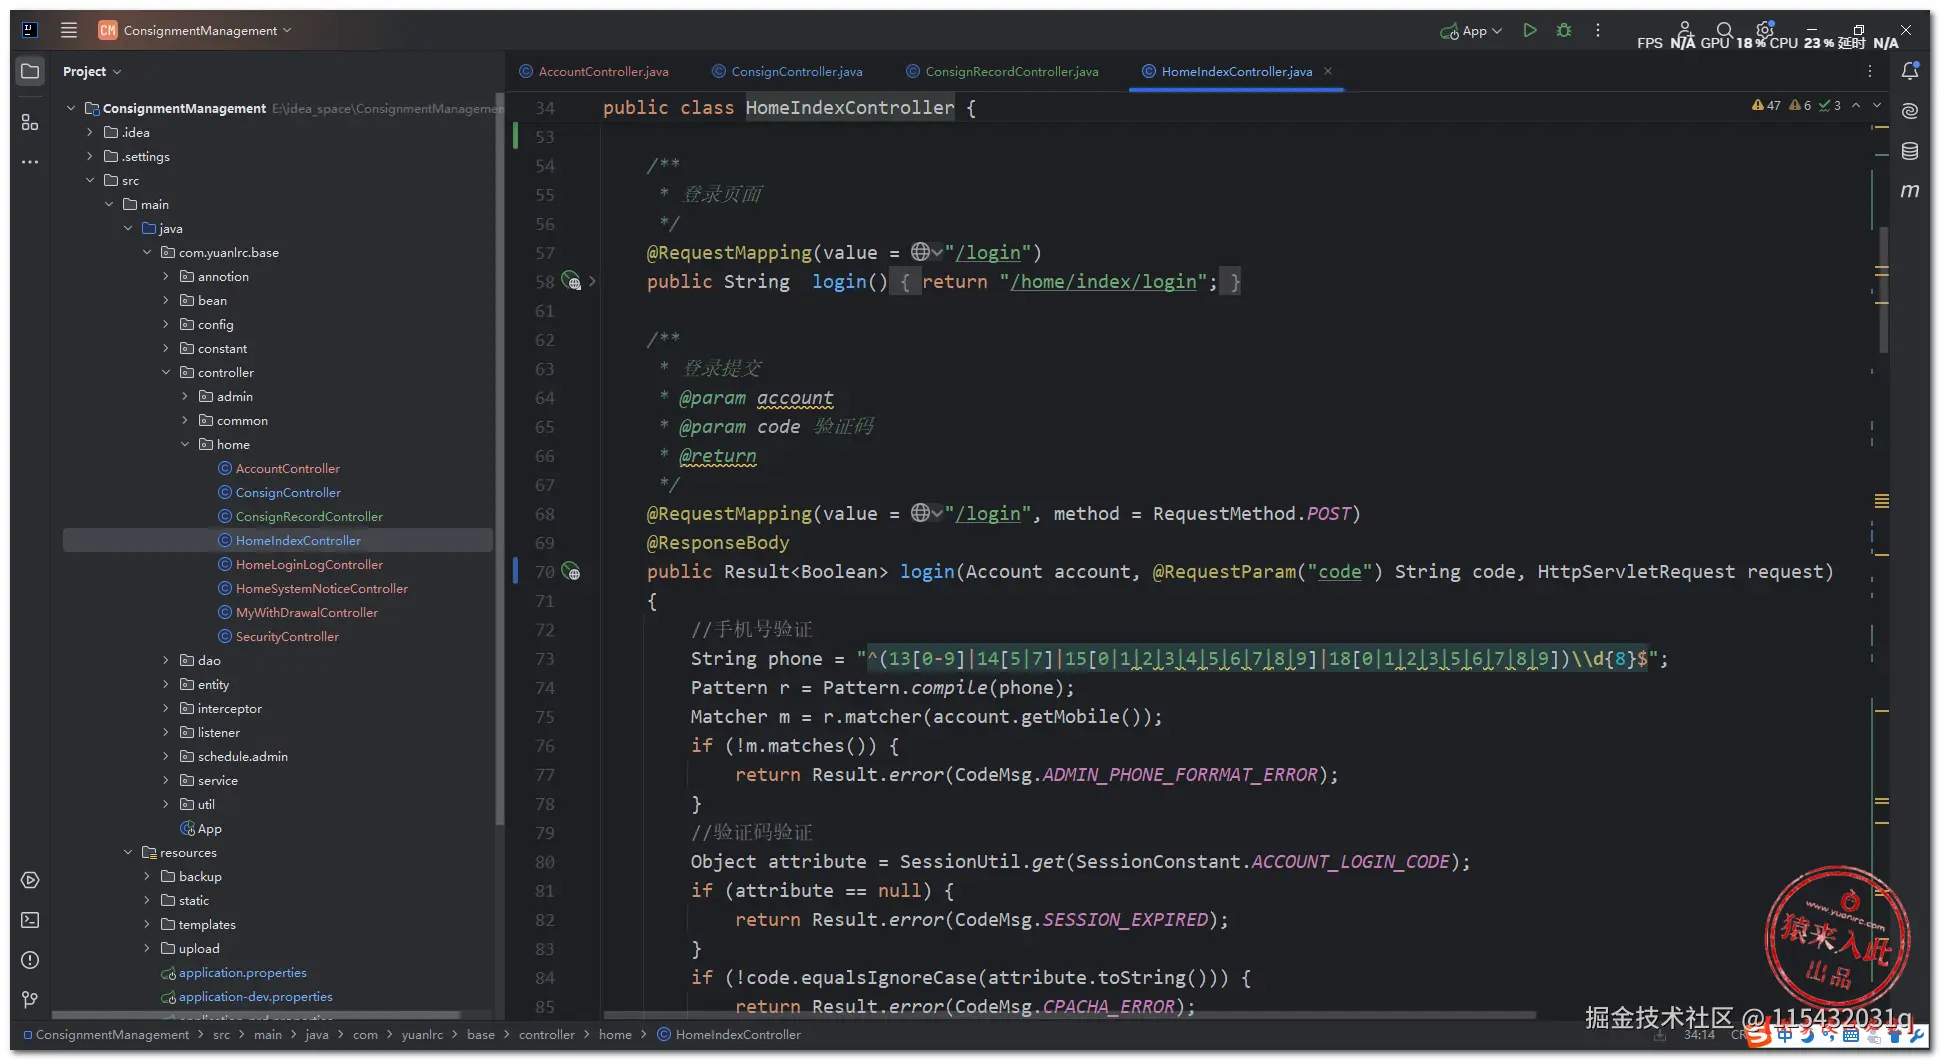Open the AI Assistant tool window
This screenshot has width=1941, height=1061.
1910,111
